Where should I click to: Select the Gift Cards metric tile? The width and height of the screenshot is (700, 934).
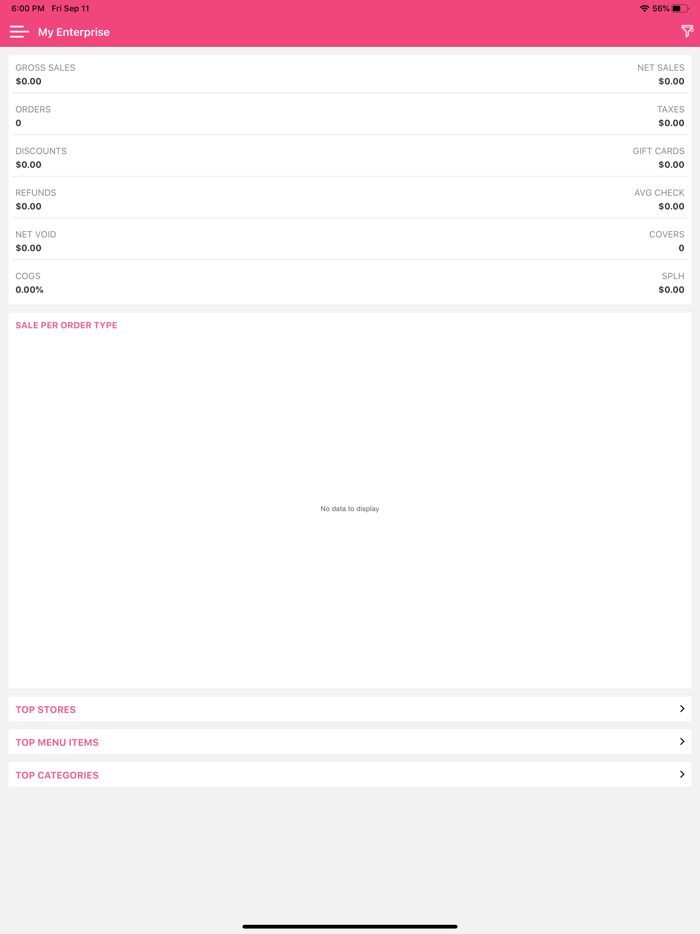(x=520, y=157)
